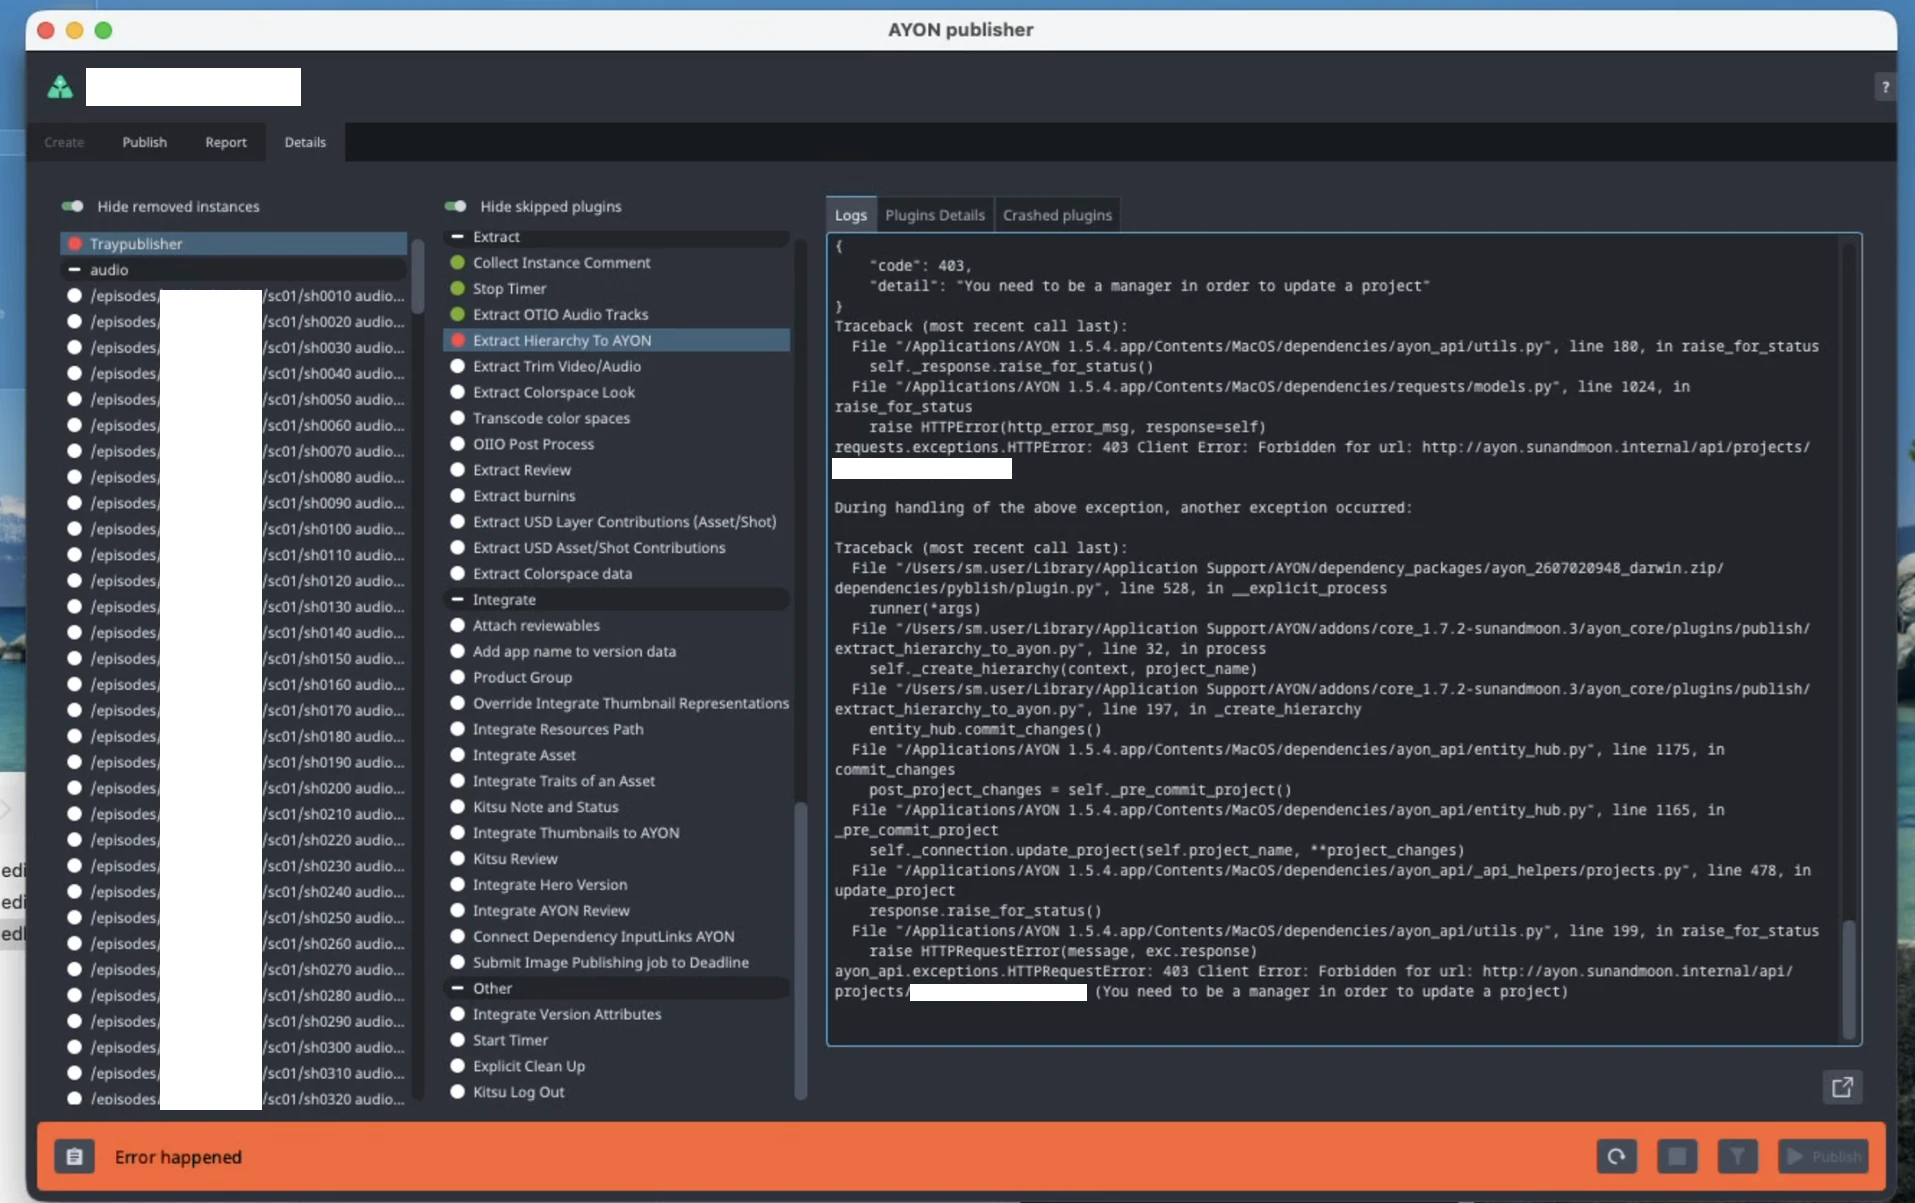
Task: Select Extract Colorspace data plugin
Action: click(x=616, y=574)
